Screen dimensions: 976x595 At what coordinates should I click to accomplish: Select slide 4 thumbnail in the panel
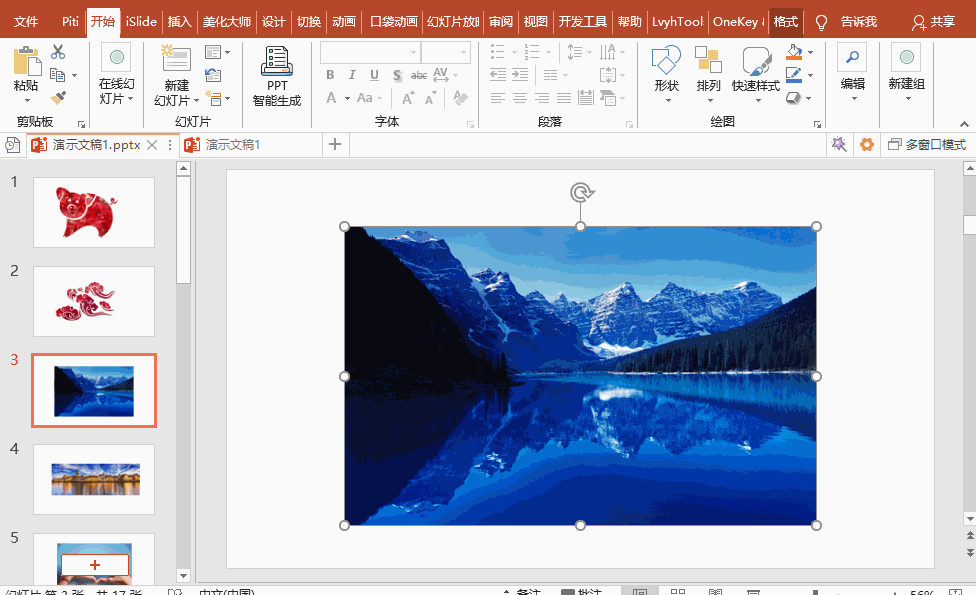coord(94,479)
